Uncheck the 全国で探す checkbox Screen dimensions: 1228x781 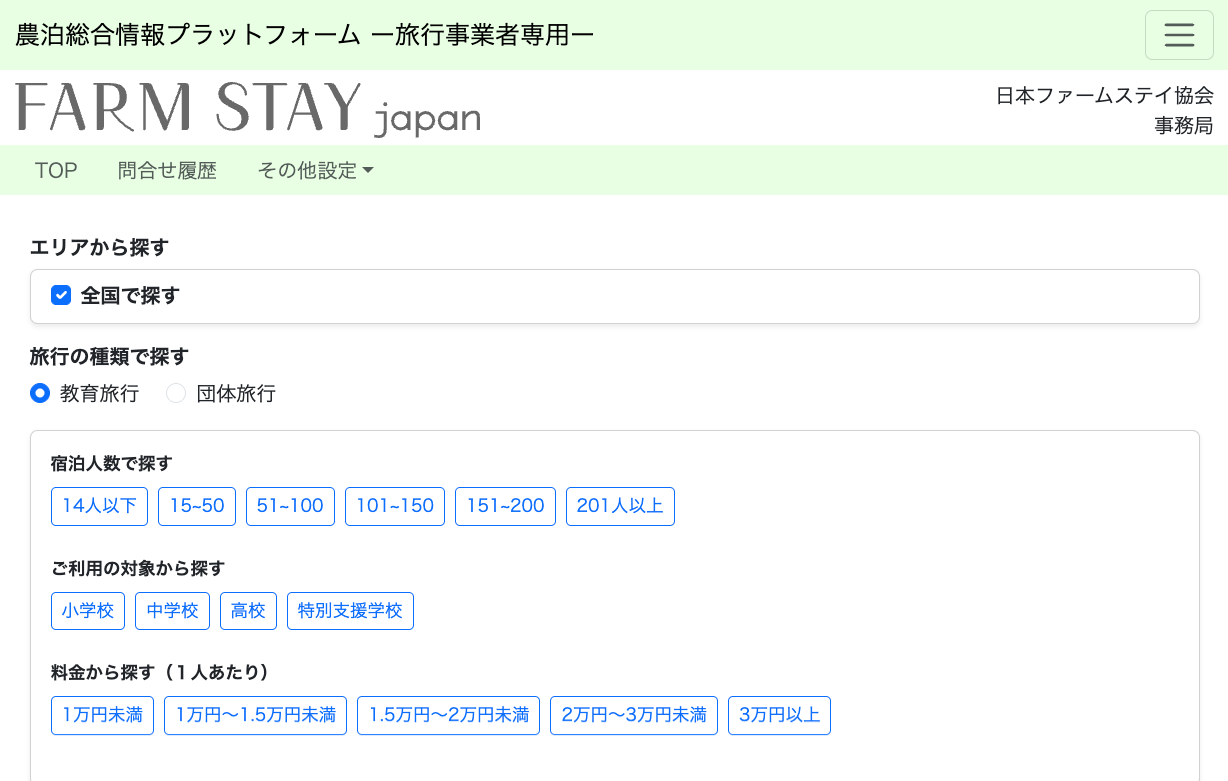(x=61, y=295)
